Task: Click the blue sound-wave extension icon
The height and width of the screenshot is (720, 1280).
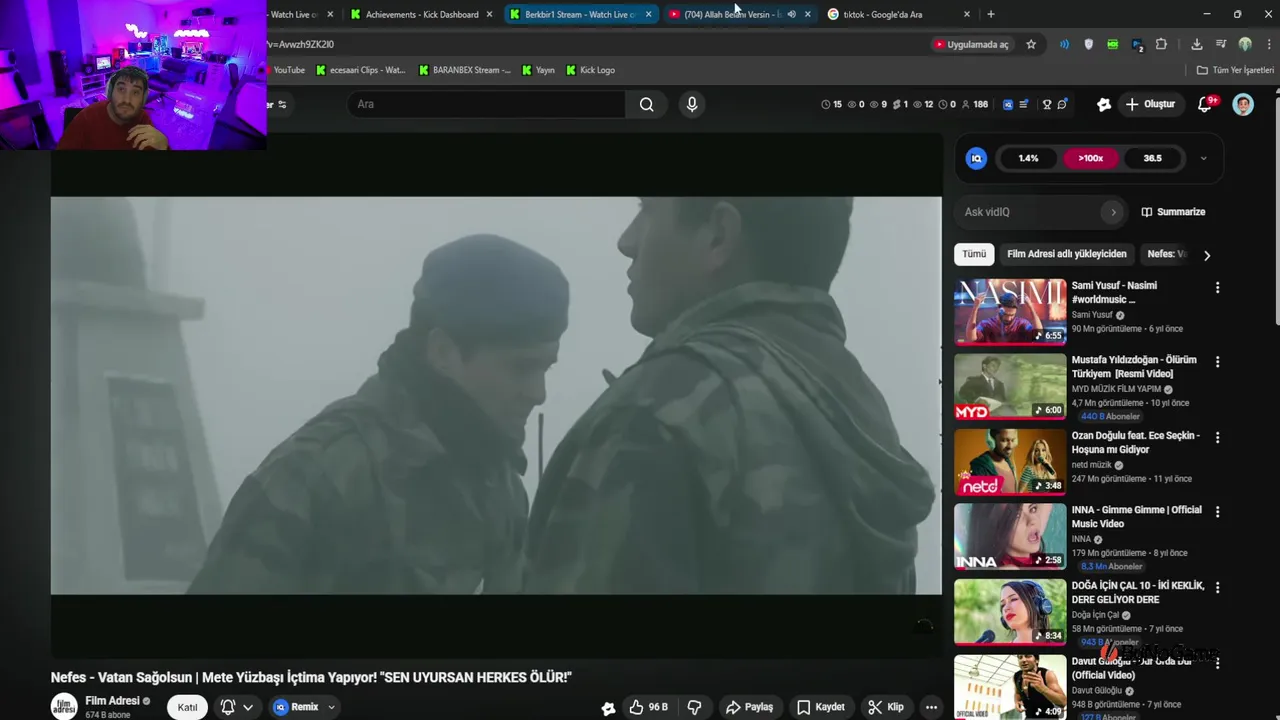Action: 1064,44
